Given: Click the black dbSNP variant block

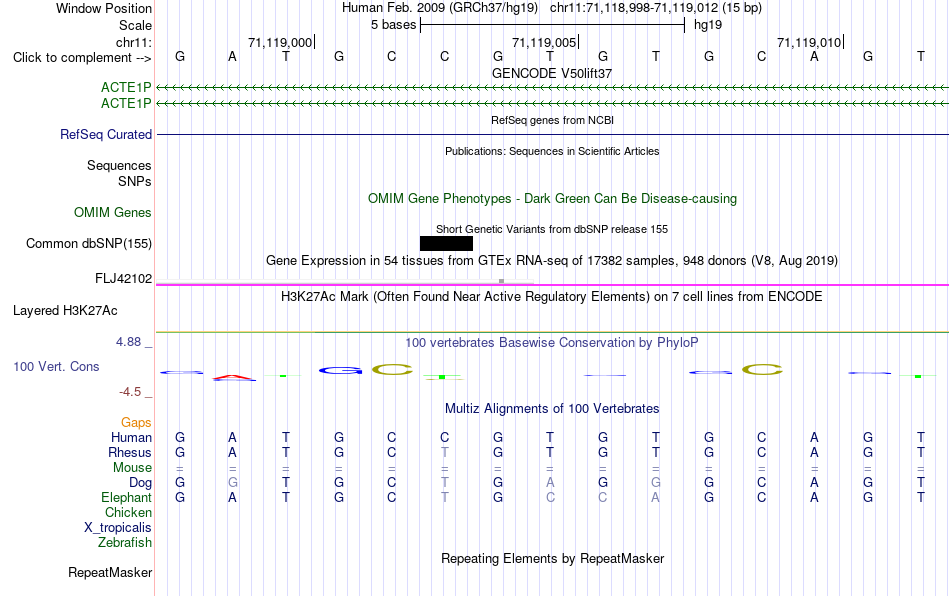Looking at the screenshot, I should tap(447, 243).
